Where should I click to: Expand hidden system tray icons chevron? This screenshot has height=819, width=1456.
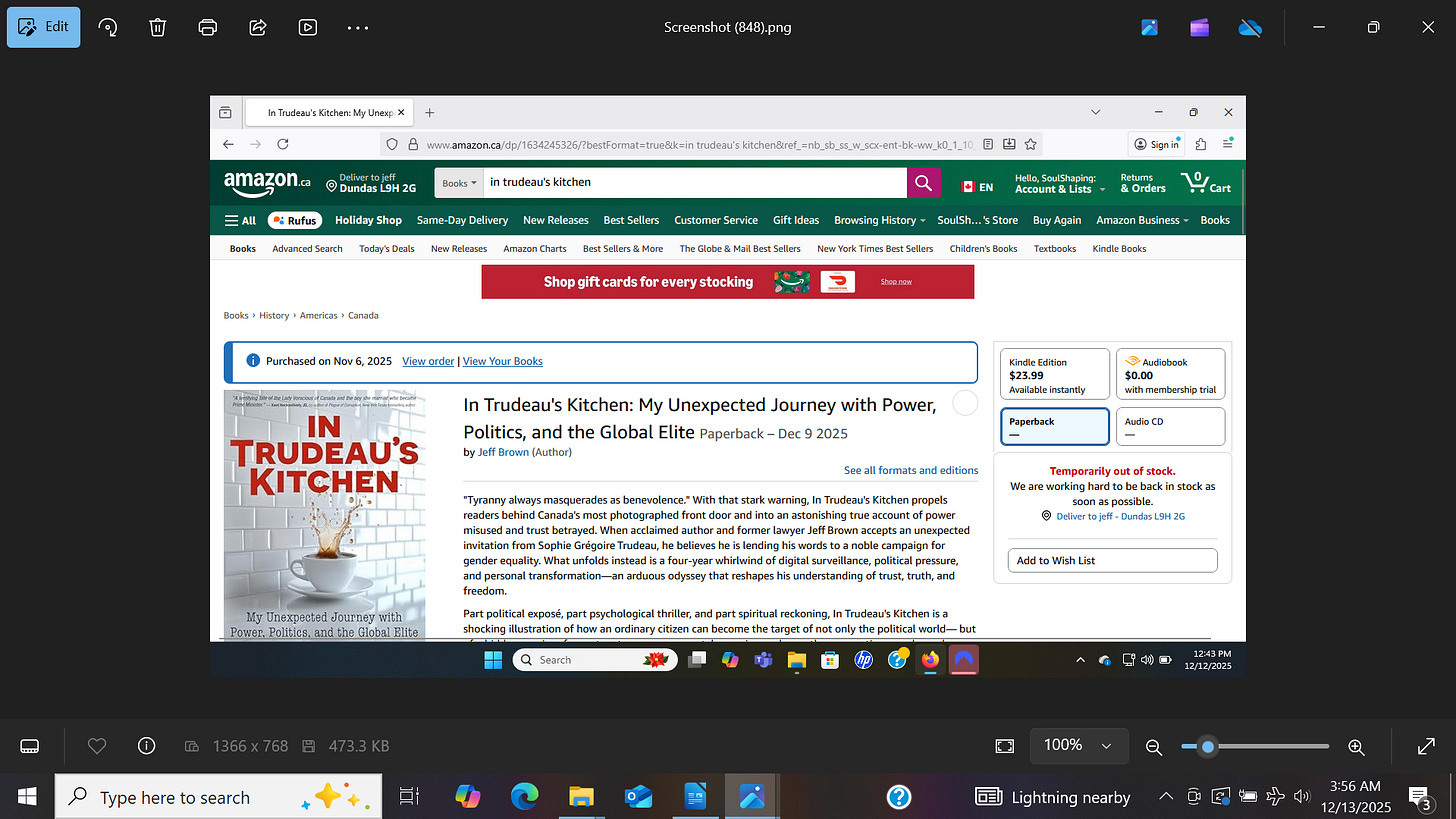1166,797
